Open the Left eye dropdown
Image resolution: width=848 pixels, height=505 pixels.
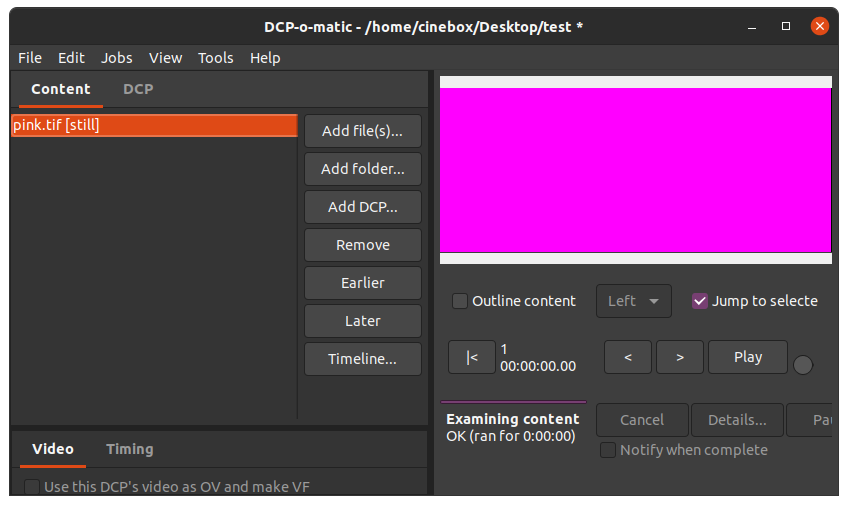(x=633, y=301)
